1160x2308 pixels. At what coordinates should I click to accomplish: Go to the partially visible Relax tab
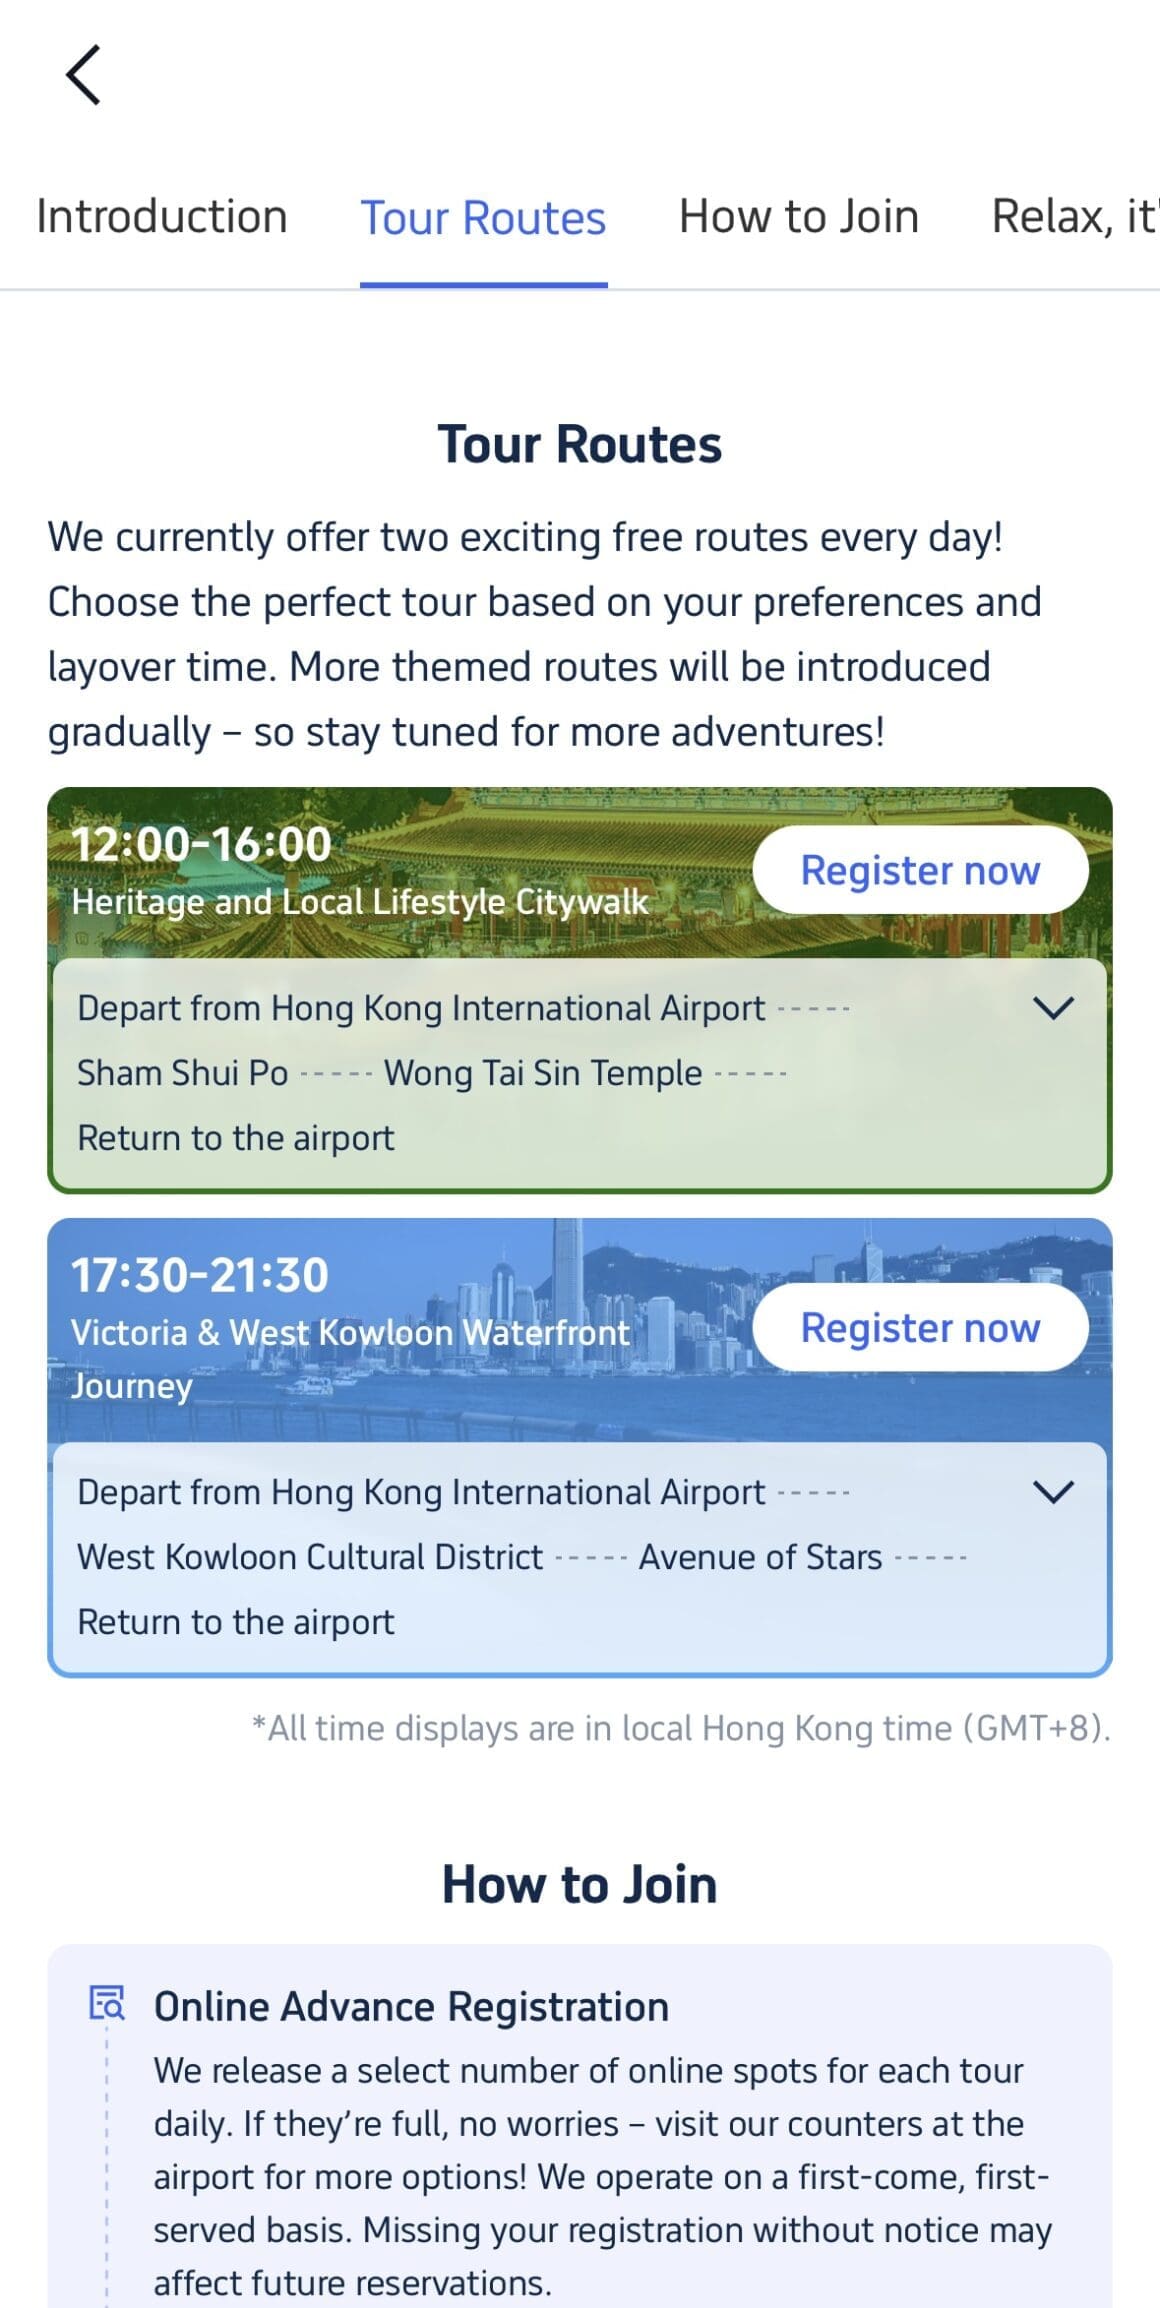tap(1074, 217)
